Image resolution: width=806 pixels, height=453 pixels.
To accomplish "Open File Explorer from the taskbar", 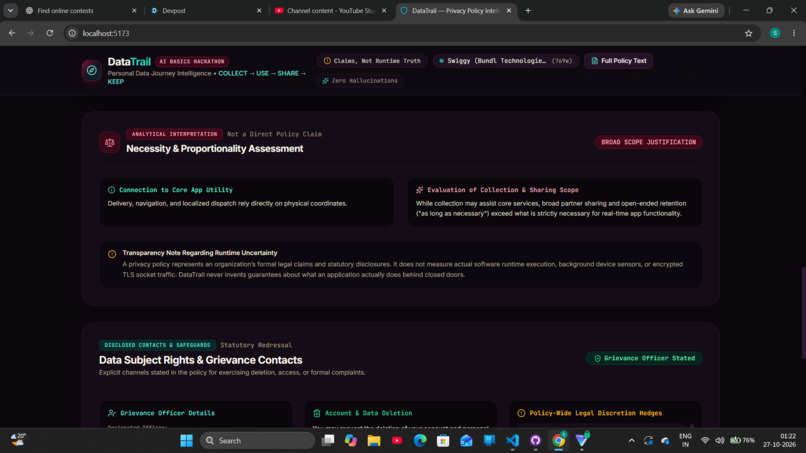I will click(374, 440).
